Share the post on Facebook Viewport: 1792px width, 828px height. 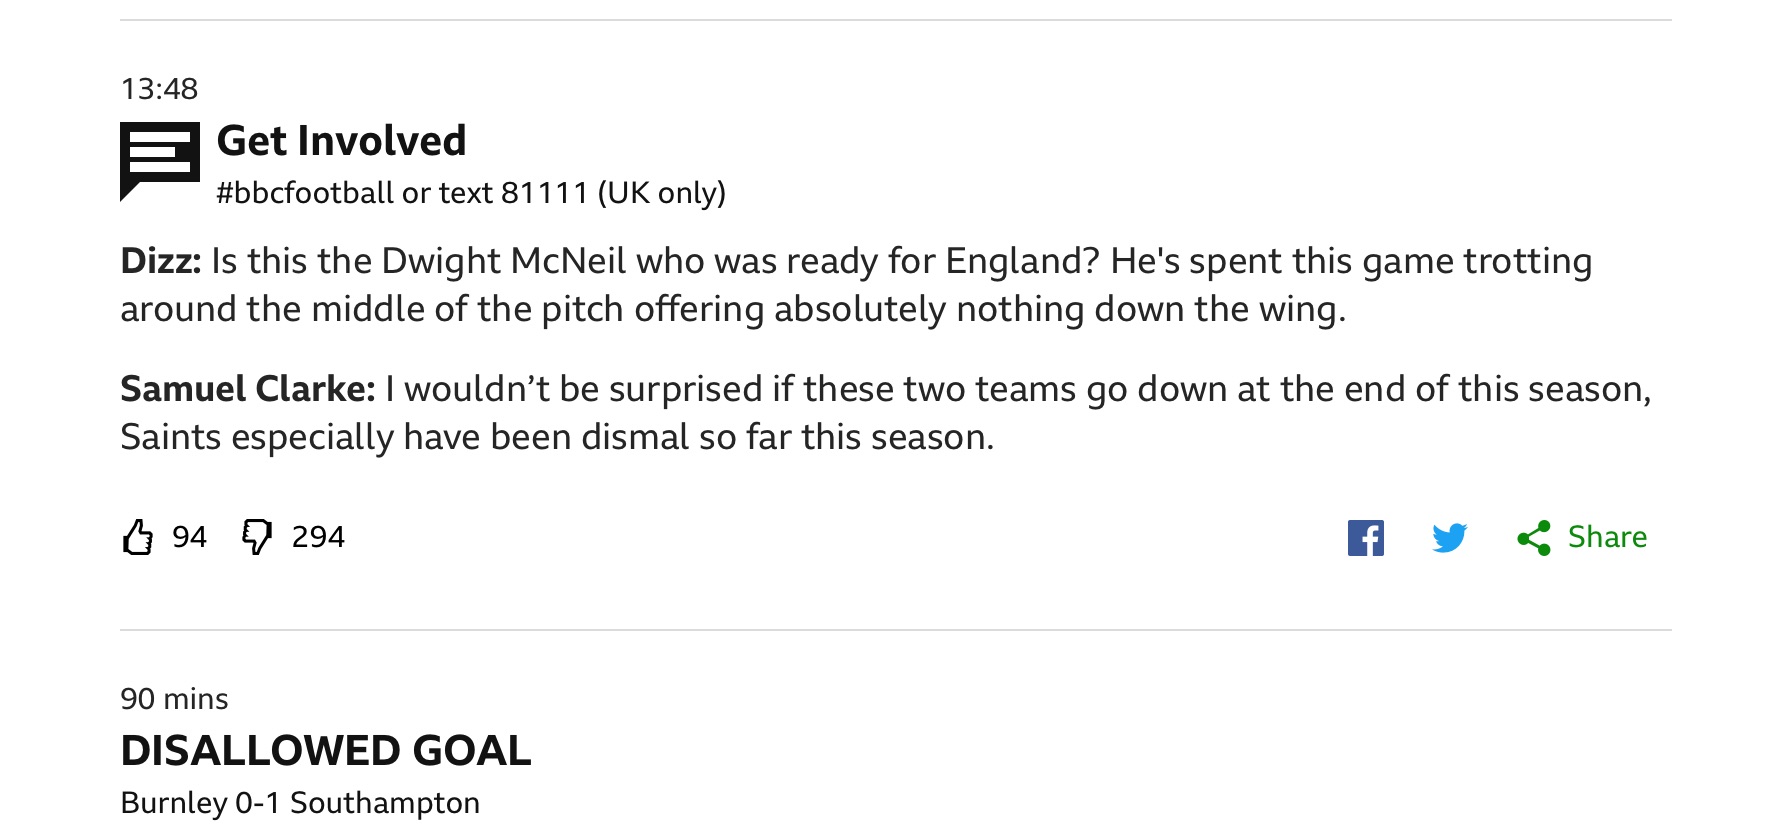(1365, 538)
